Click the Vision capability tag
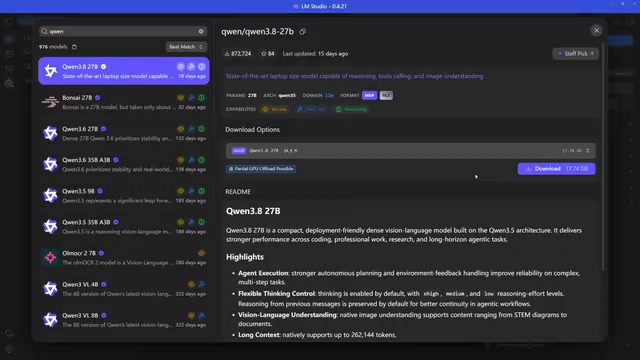 point(275,109)
